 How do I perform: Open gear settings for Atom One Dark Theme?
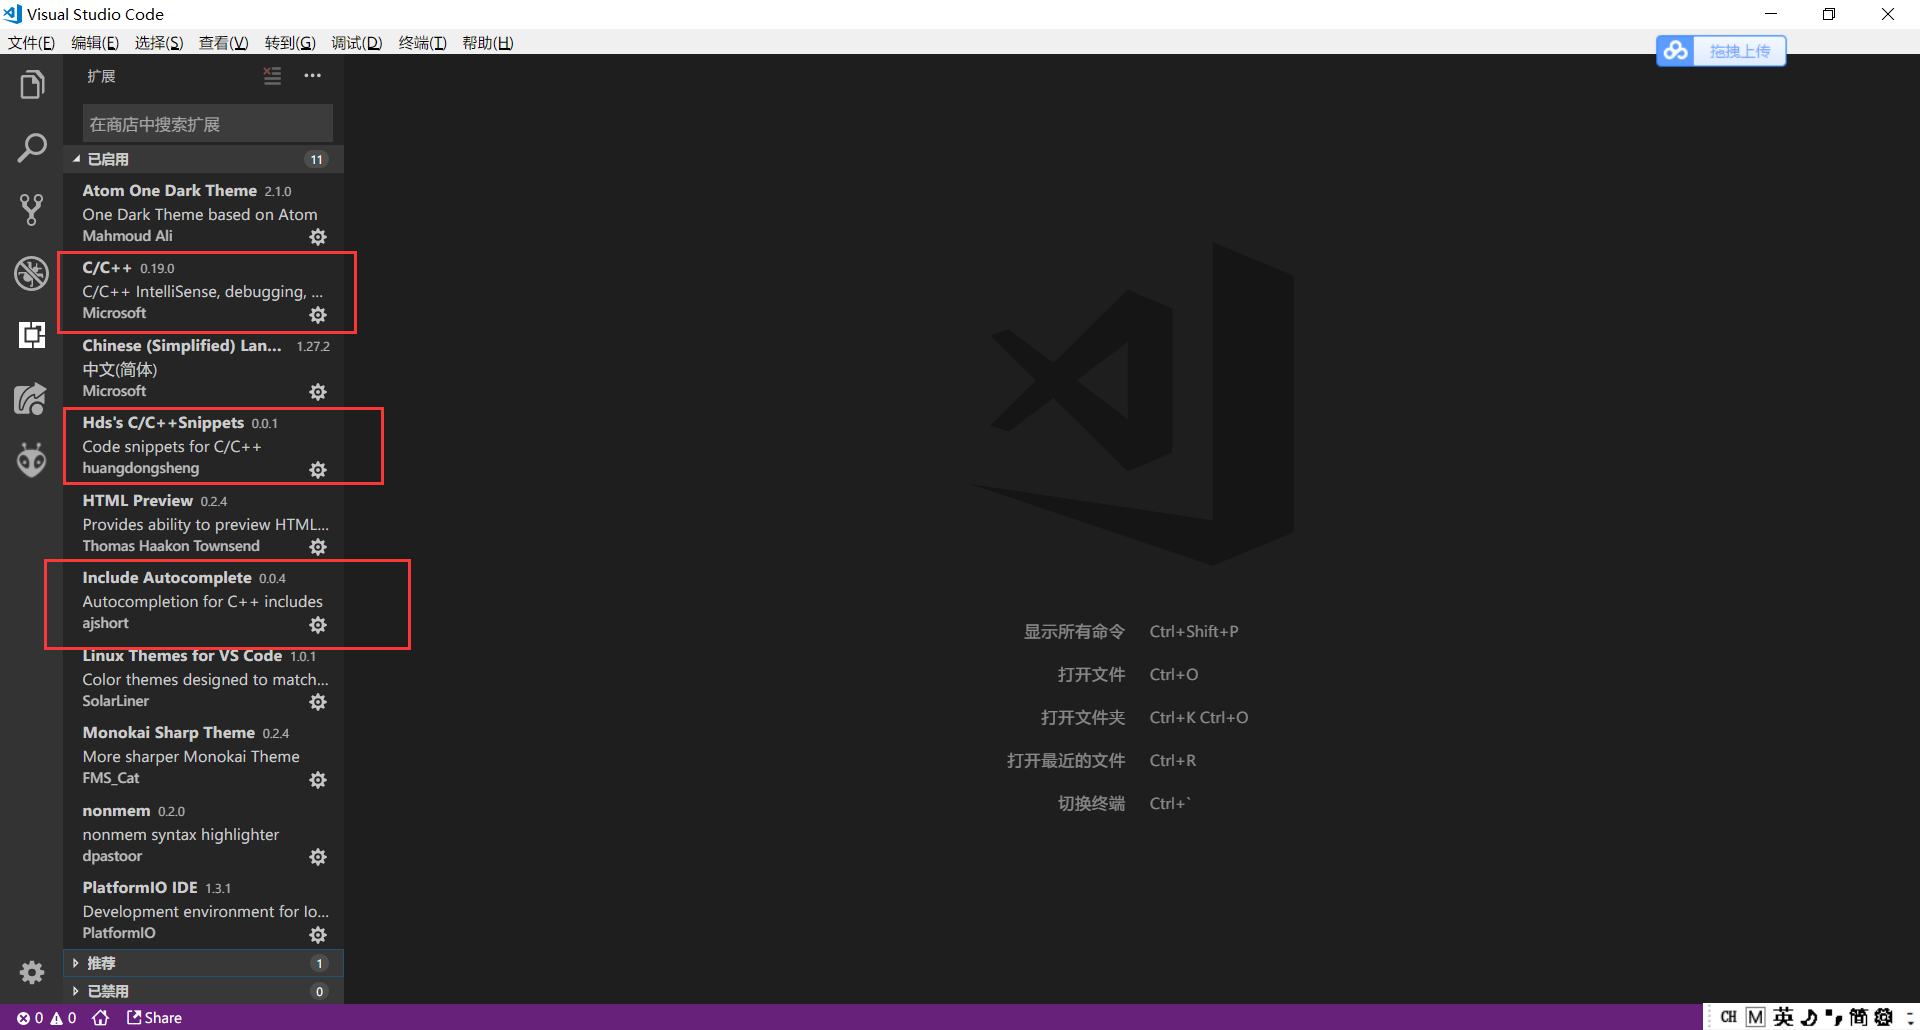click(x=318, y=237)
